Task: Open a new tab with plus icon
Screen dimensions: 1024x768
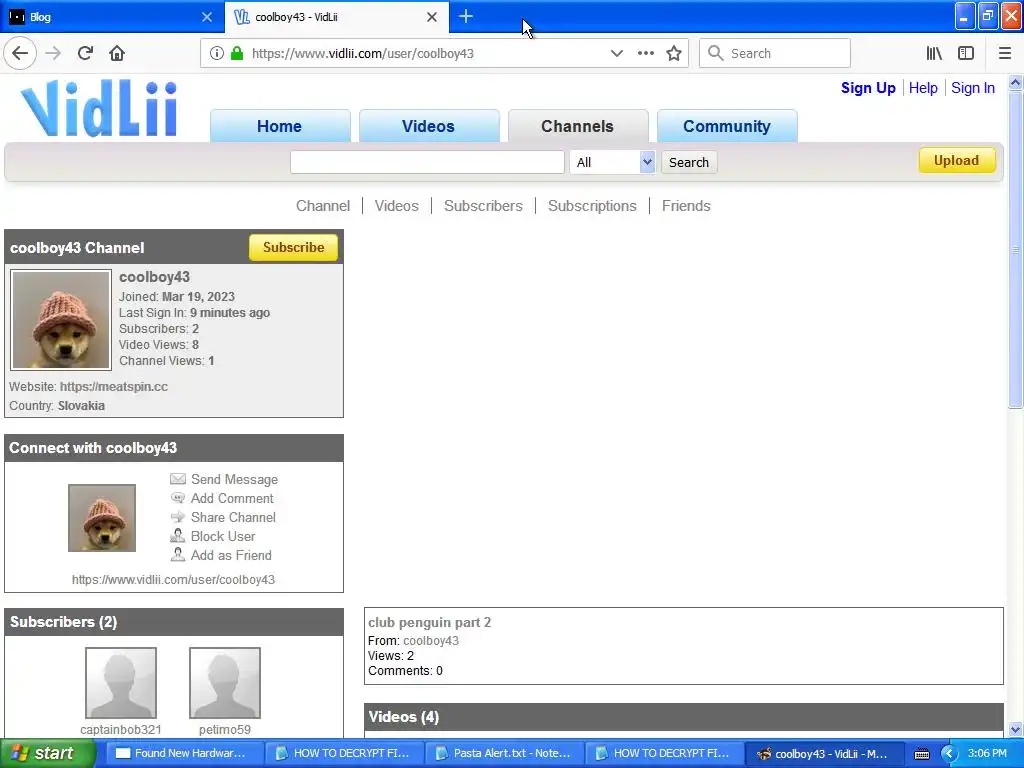Action: (x=466, y=16)
